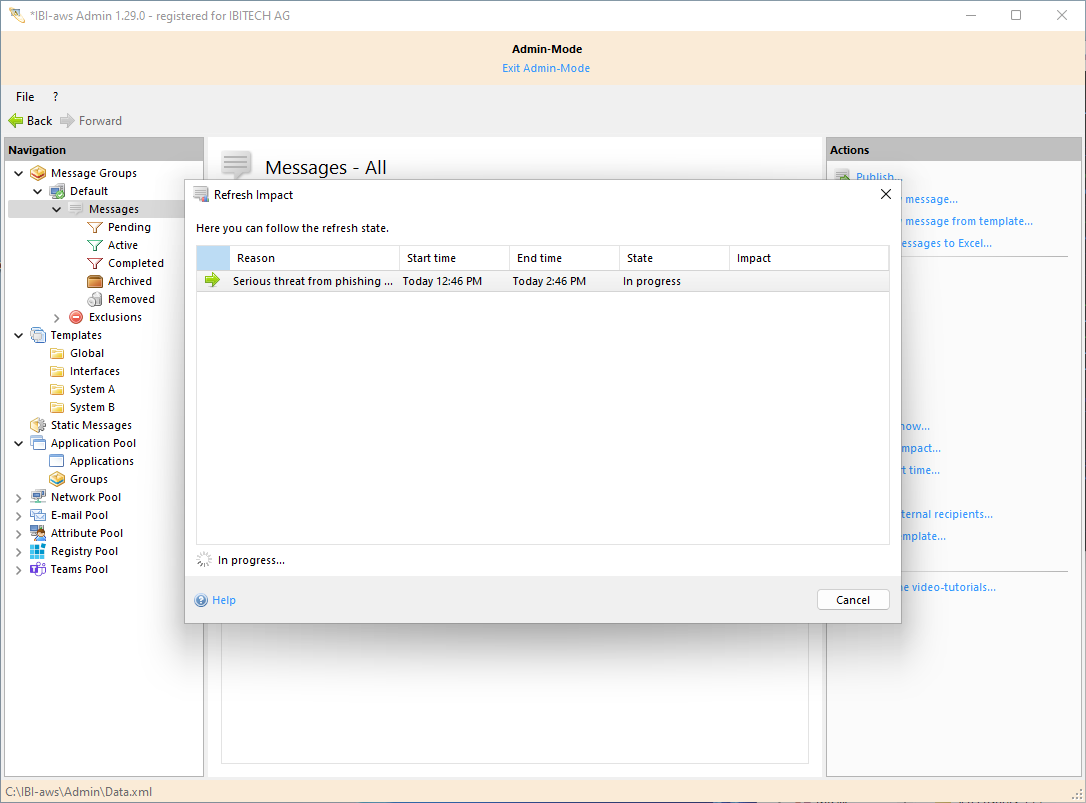The width and height of the screenshot is (1086, 803).
Task: Expand the E-mail Pool node
Action: (19, 515)
